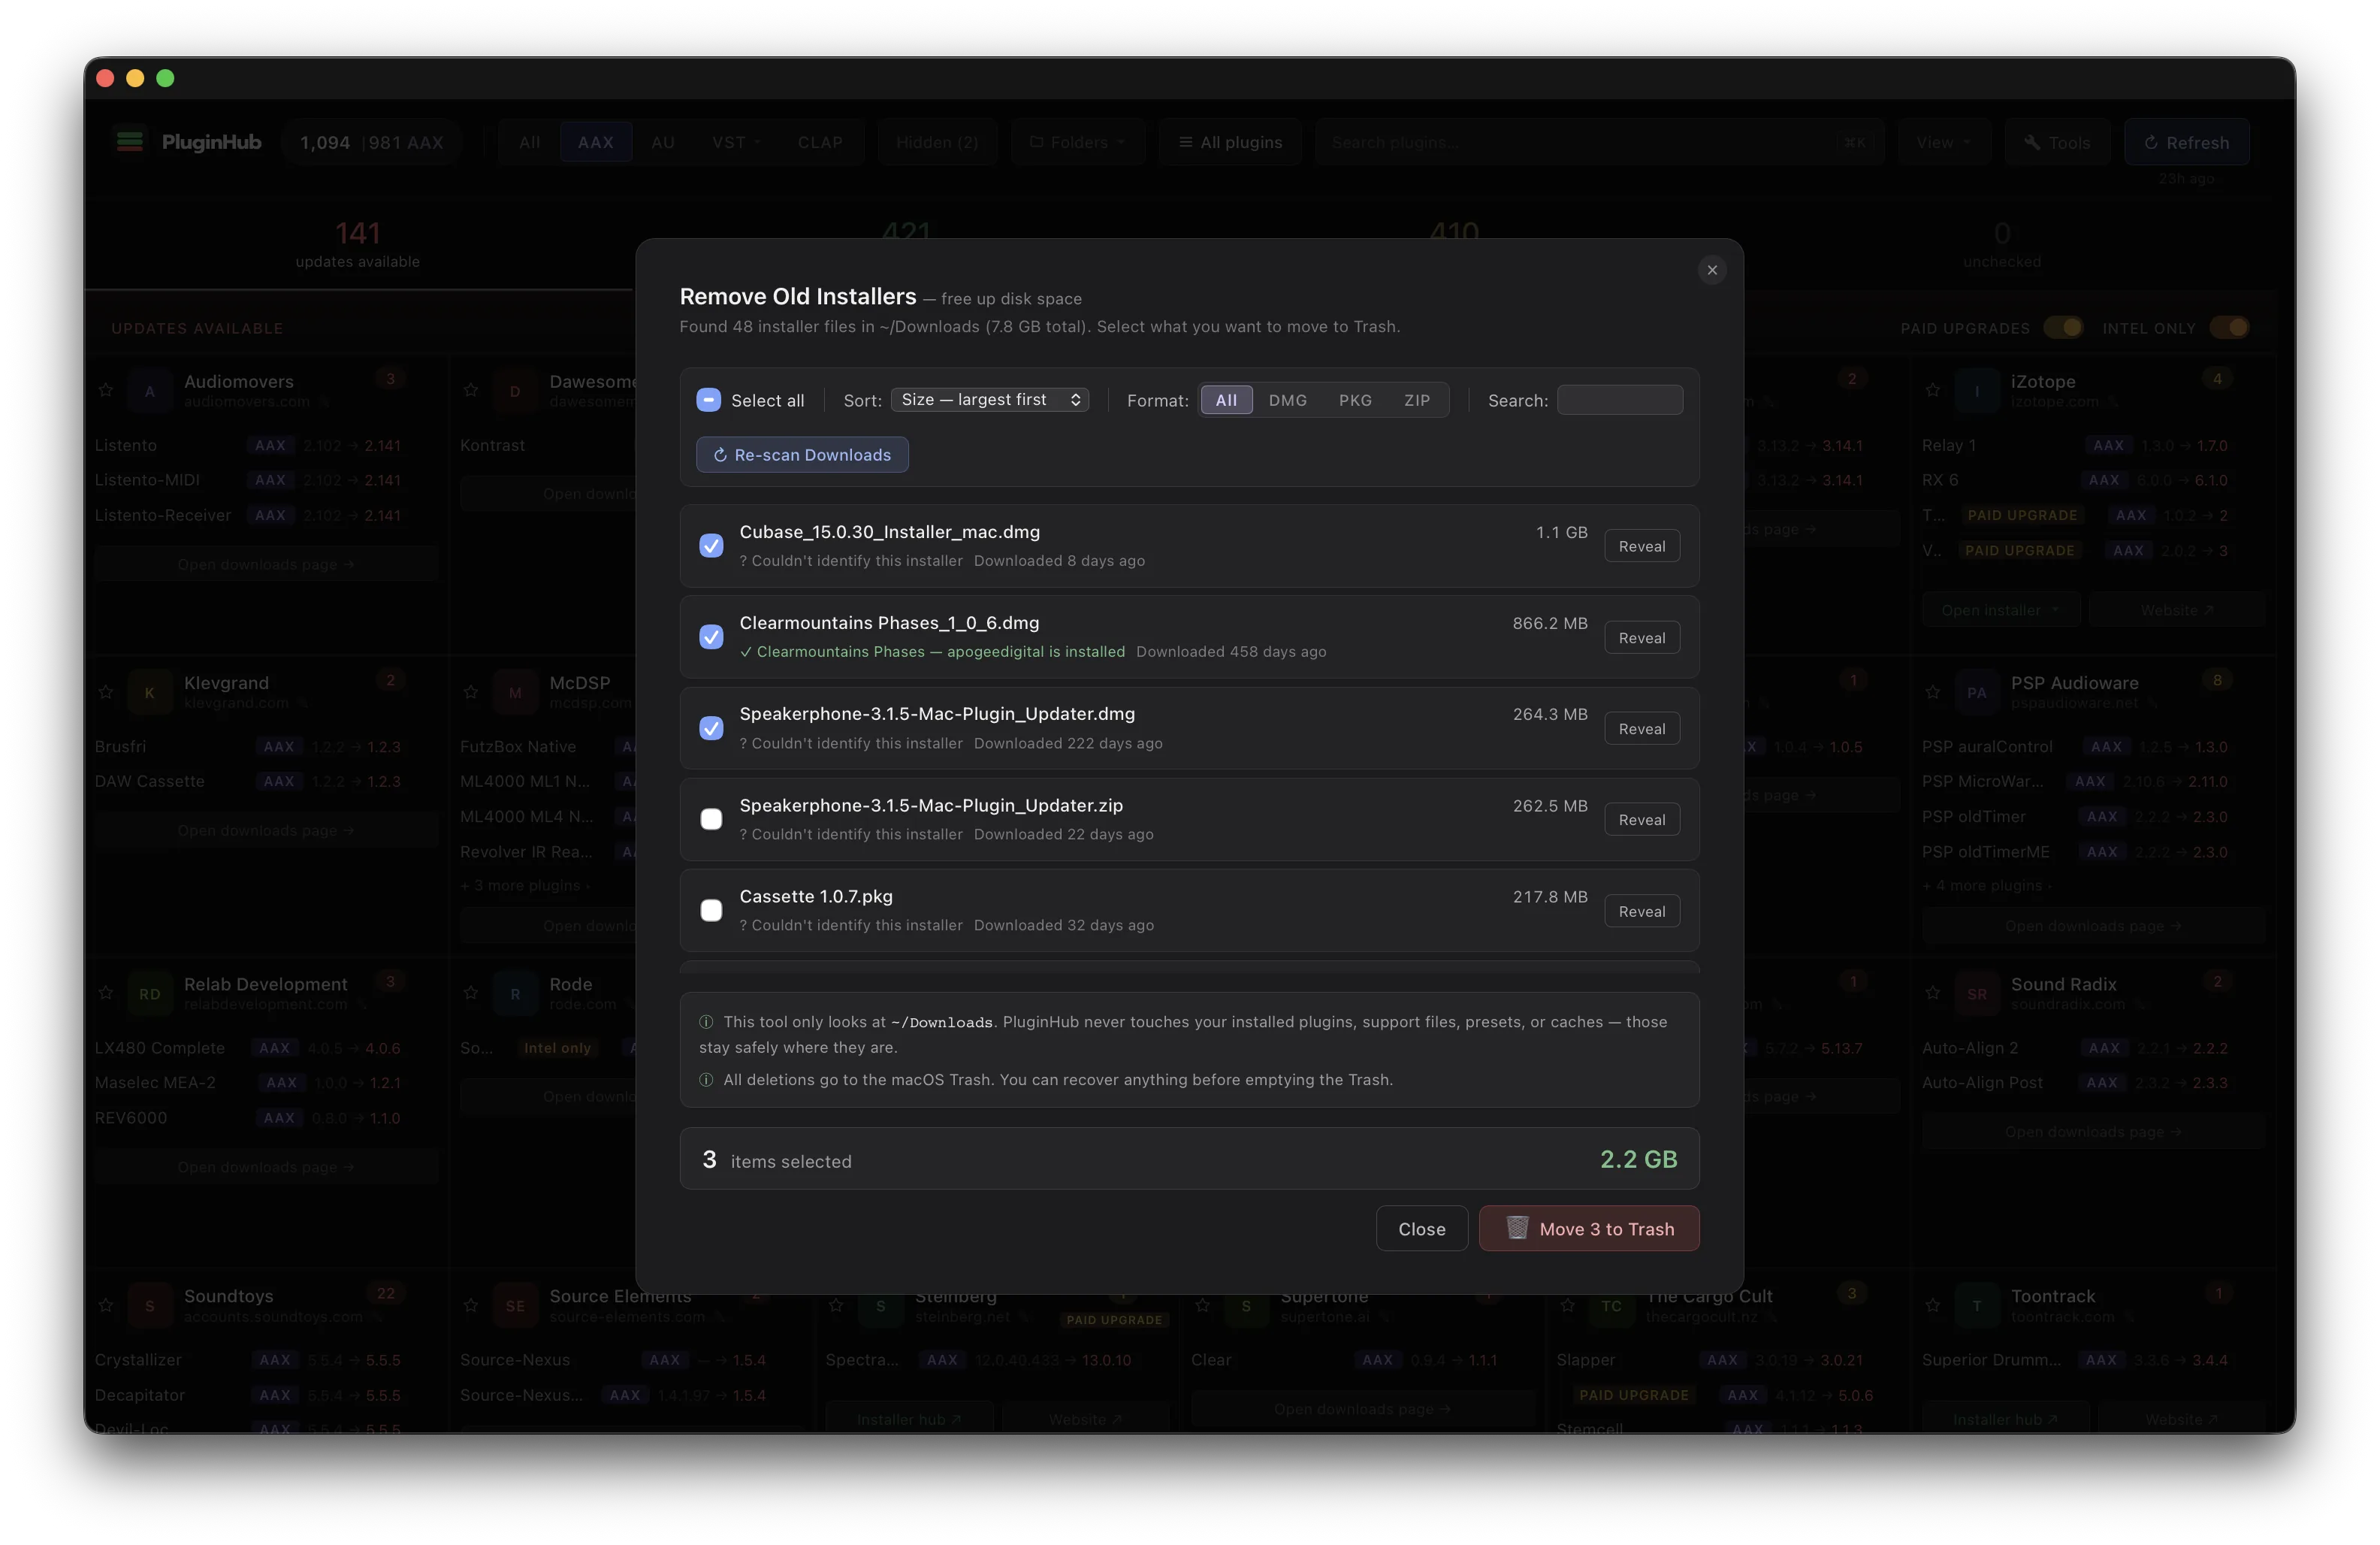This screenshot has height=1545, width=2380.
Task: Toggle the Intel Only switch
Action: coord(2229,327)
